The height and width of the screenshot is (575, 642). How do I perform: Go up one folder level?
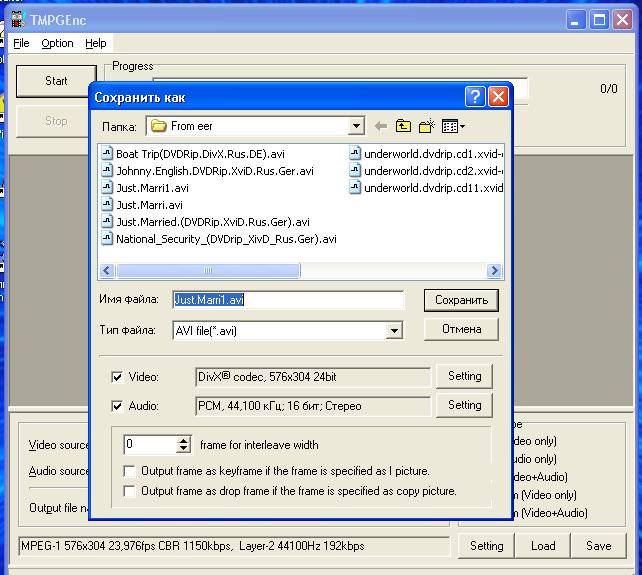pos(403,126)
